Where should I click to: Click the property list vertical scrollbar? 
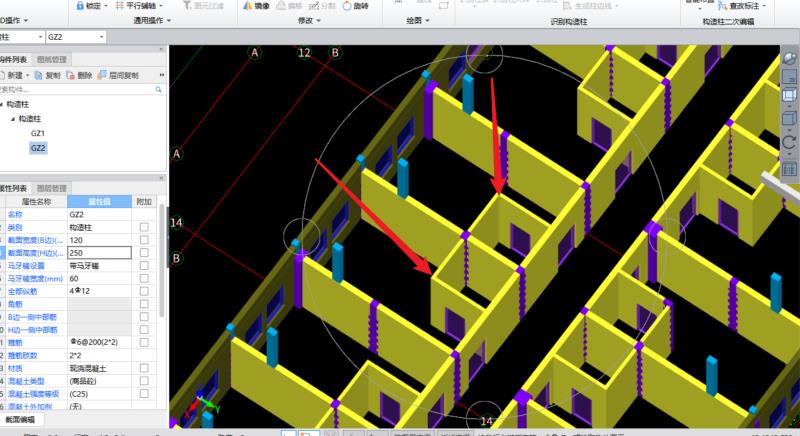pos(162,260)
